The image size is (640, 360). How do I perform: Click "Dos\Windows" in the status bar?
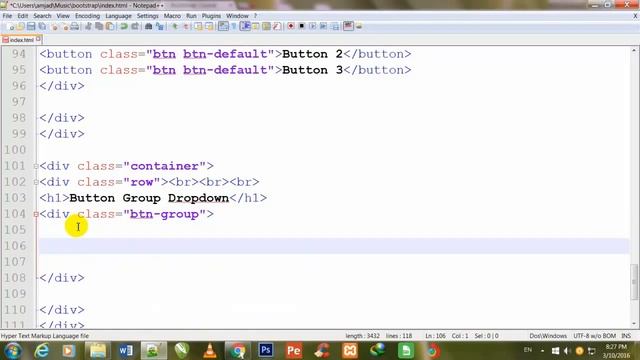click(x=548, y=336)
